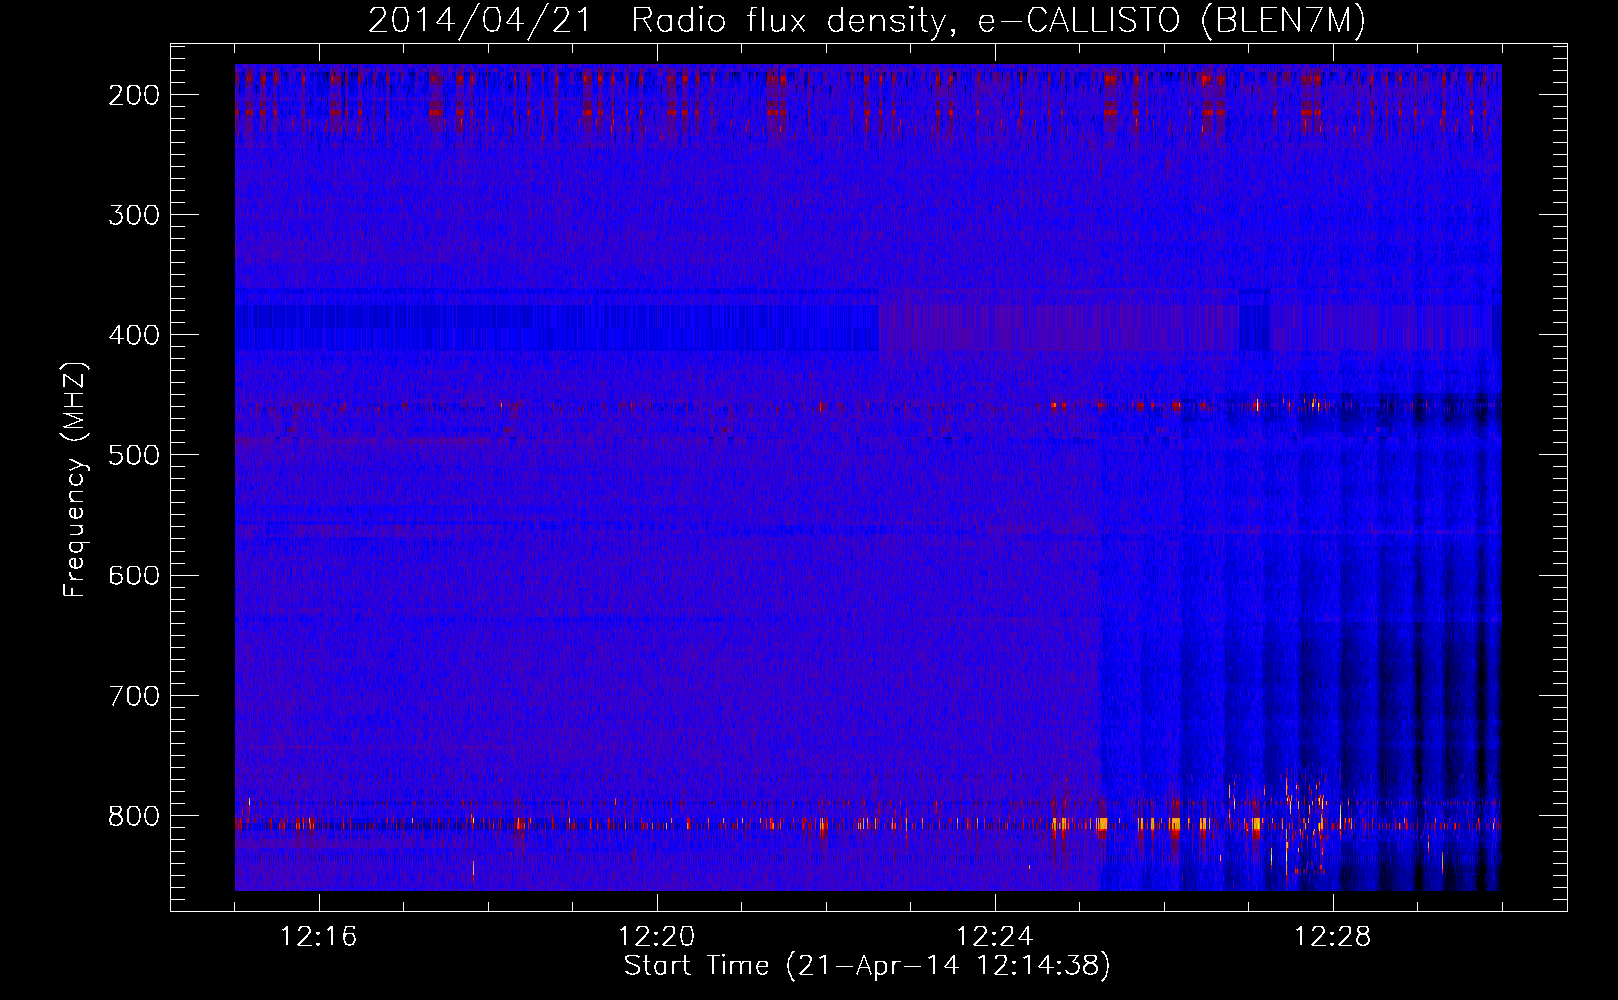Click the 800 frequency tick label

coord(133,816)
